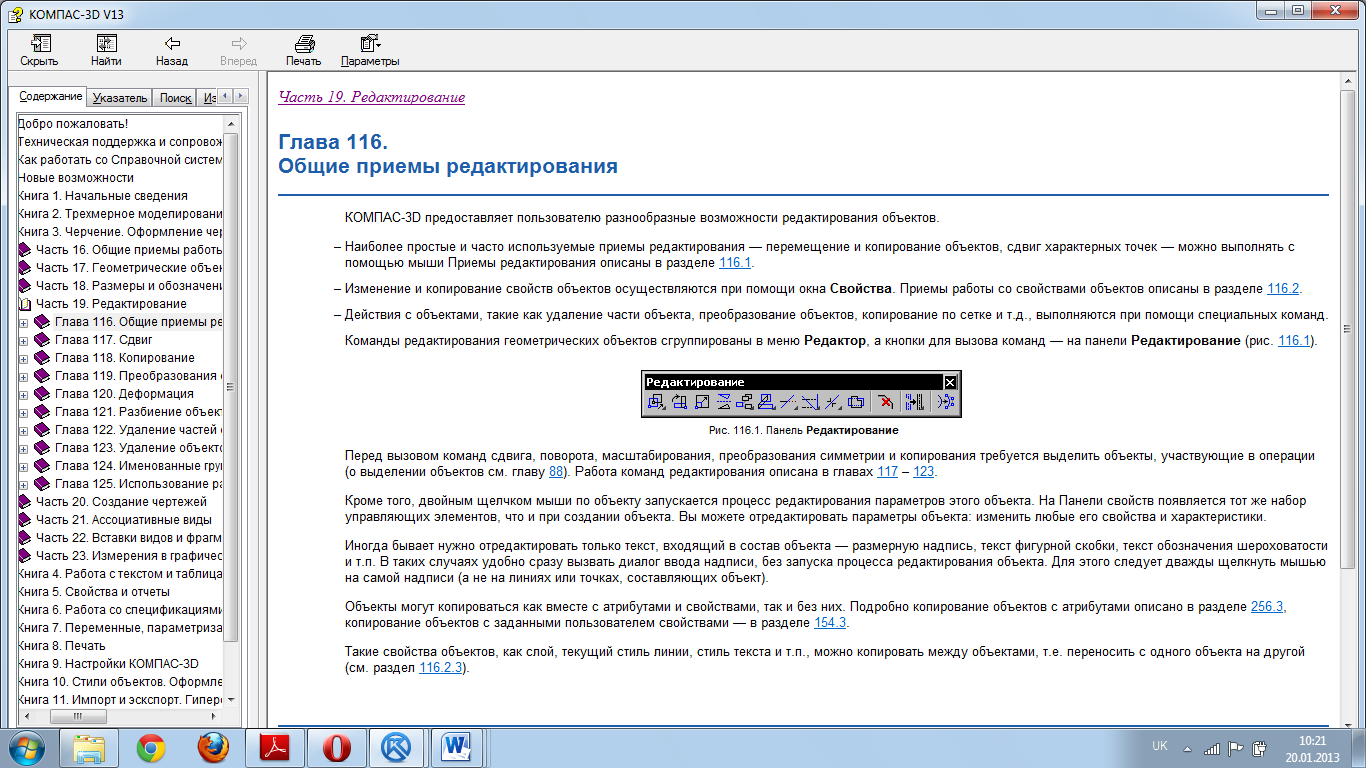
Task: Click the contents tree scroll-down arrow
Action: pyautogui.click(x=230, y=700)
